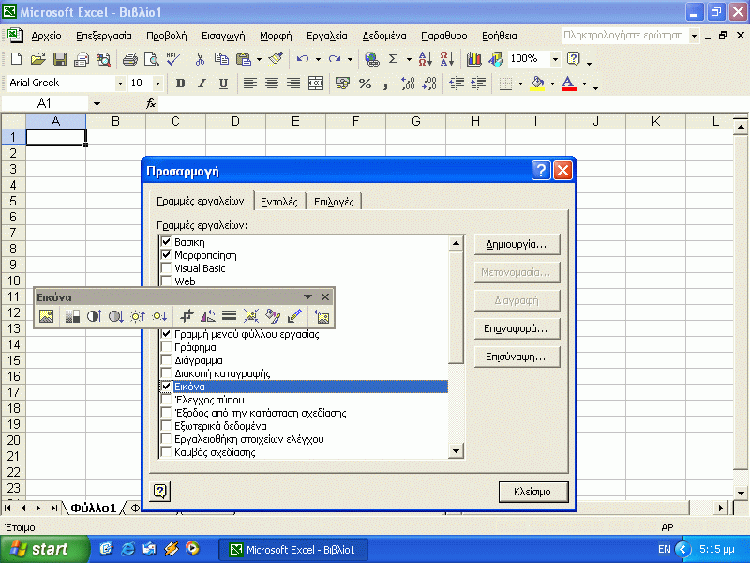Viewport: 750px width, 563px height.
Task: Click Line Style in Εικόνα toolbar
Action: 229,316
